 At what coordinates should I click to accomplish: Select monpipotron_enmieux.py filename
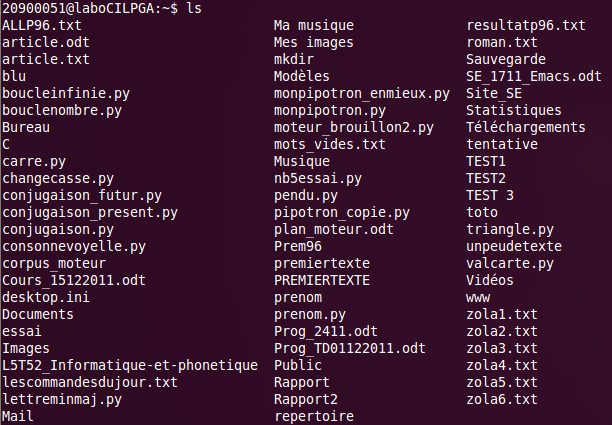coord(362,94)
